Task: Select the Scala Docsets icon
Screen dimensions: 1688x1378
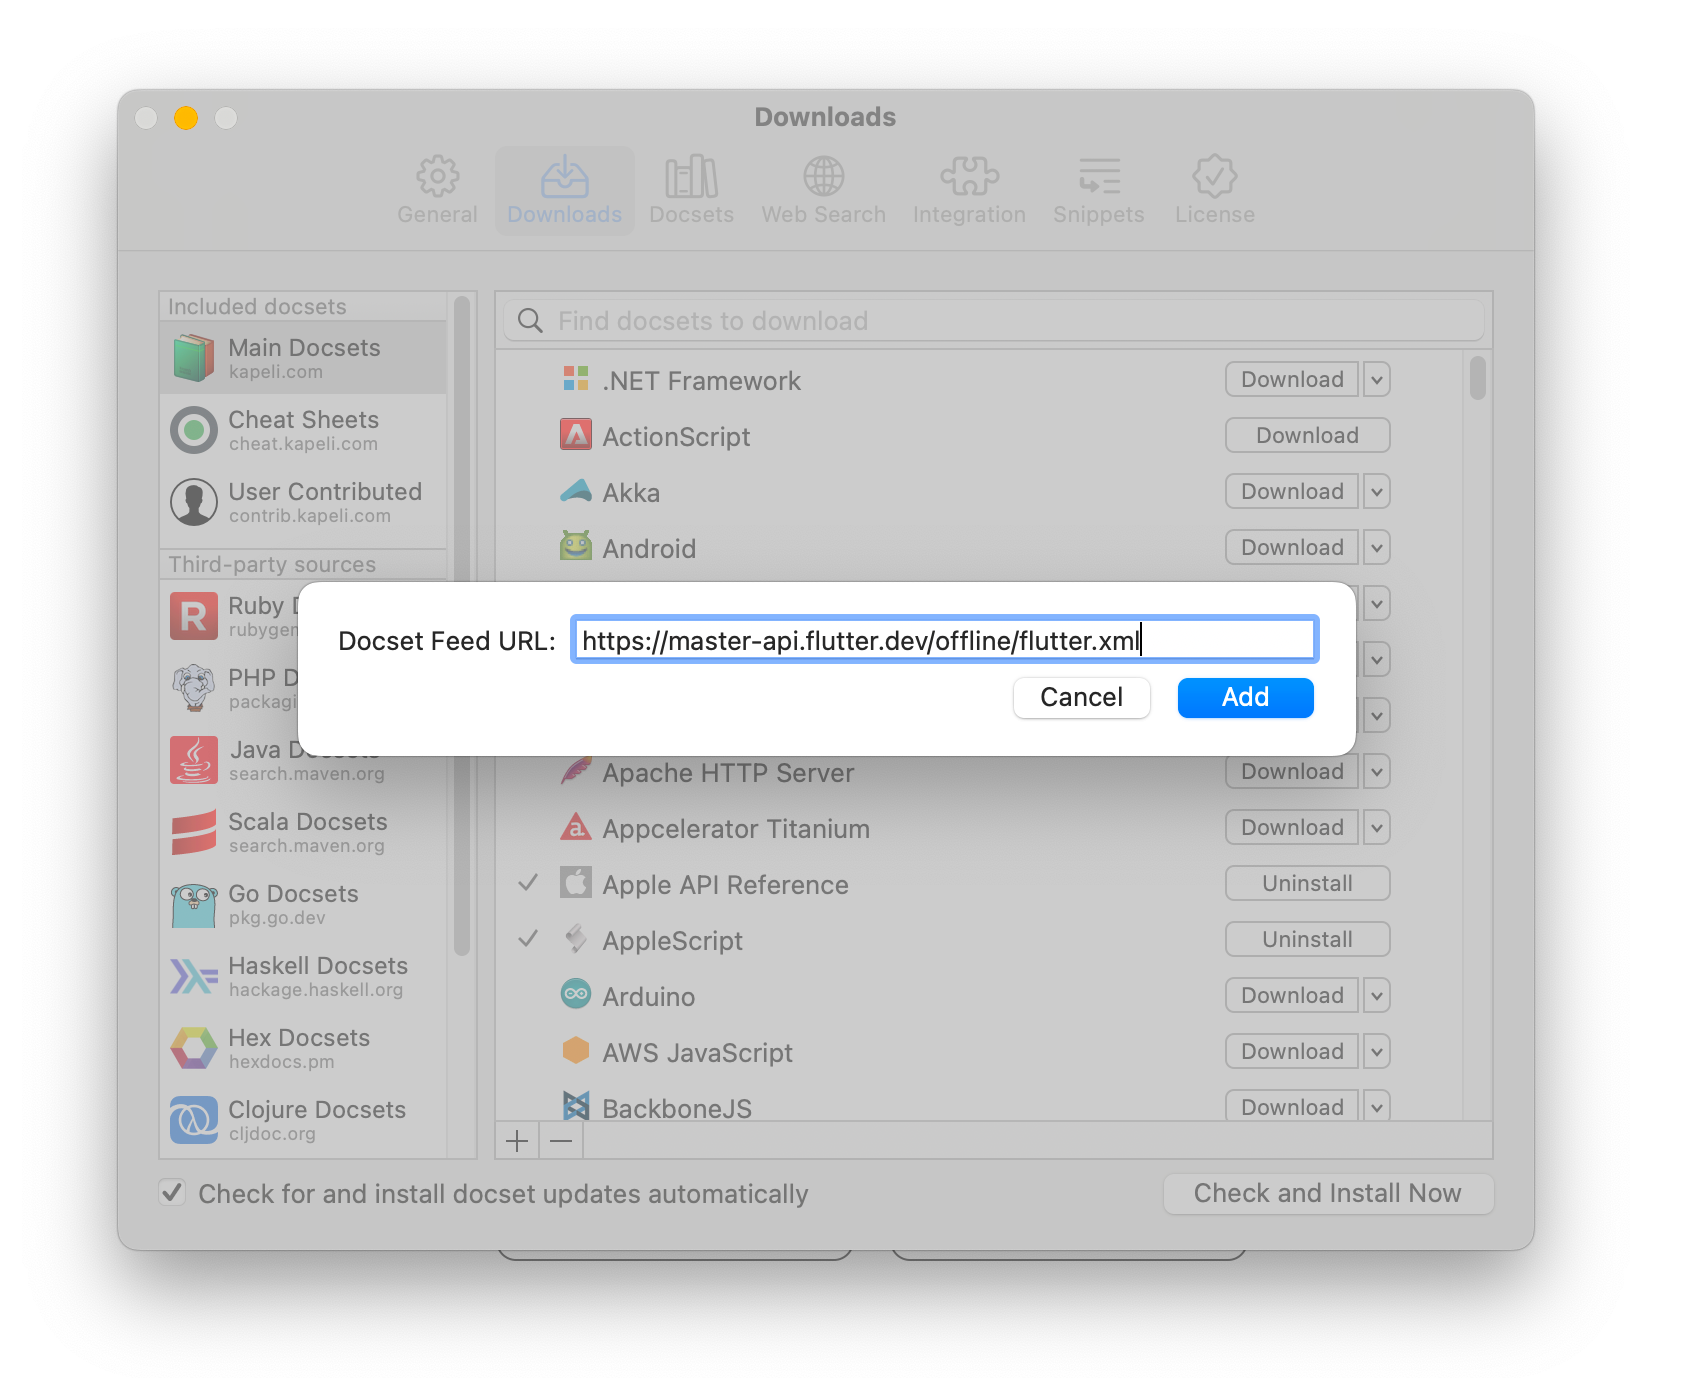Action: pyautogui.click(x=194, y=832)
